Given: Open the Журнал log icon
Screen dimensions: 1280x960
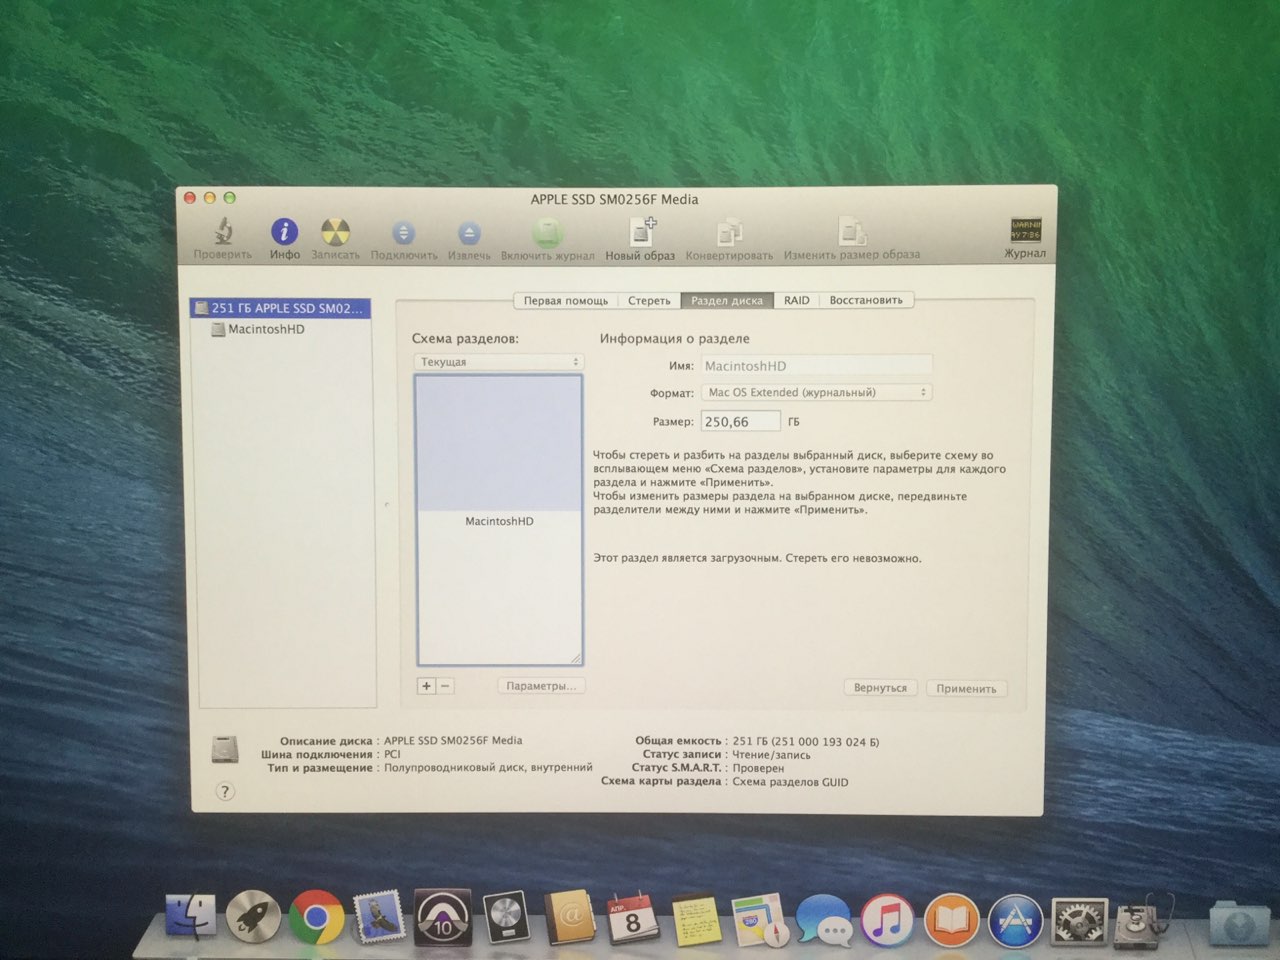Looking at the screenshot, I should (x=1025, y=231).
